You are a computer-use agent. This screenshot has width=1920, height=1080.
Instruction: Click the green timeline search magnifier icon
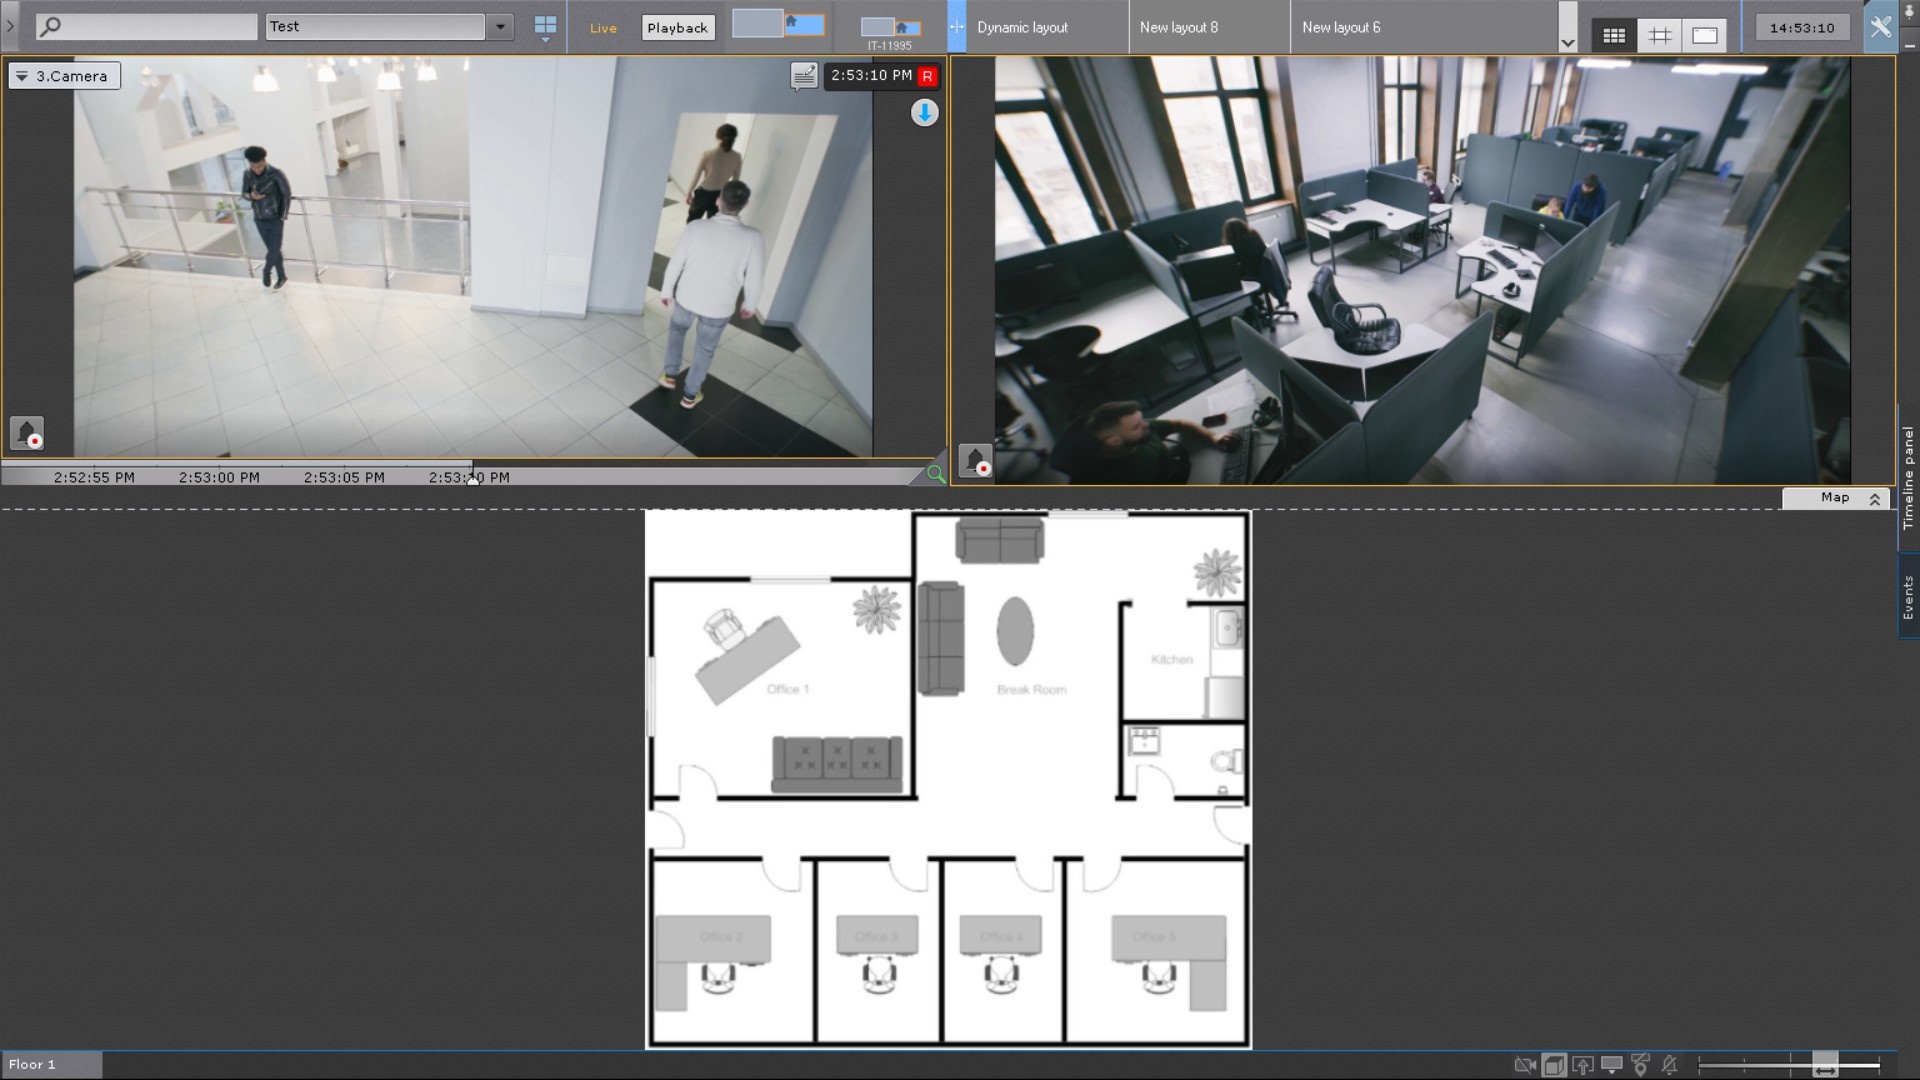tap(935, 474)
